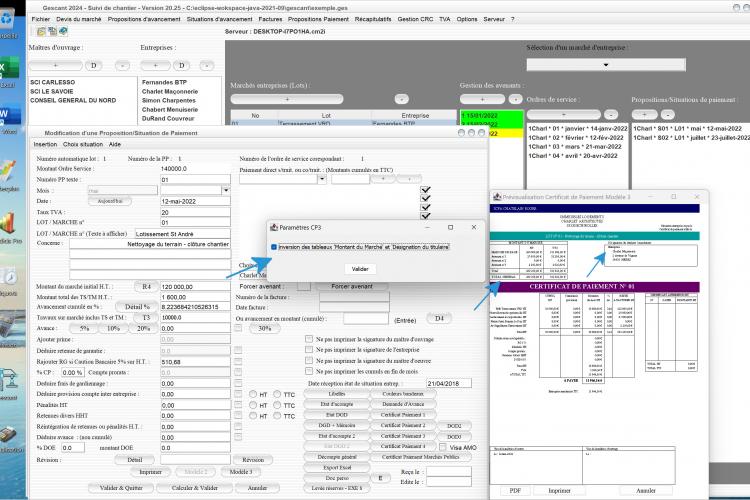
Task: Click the Taux TVA input field
Action: (195, 212)
